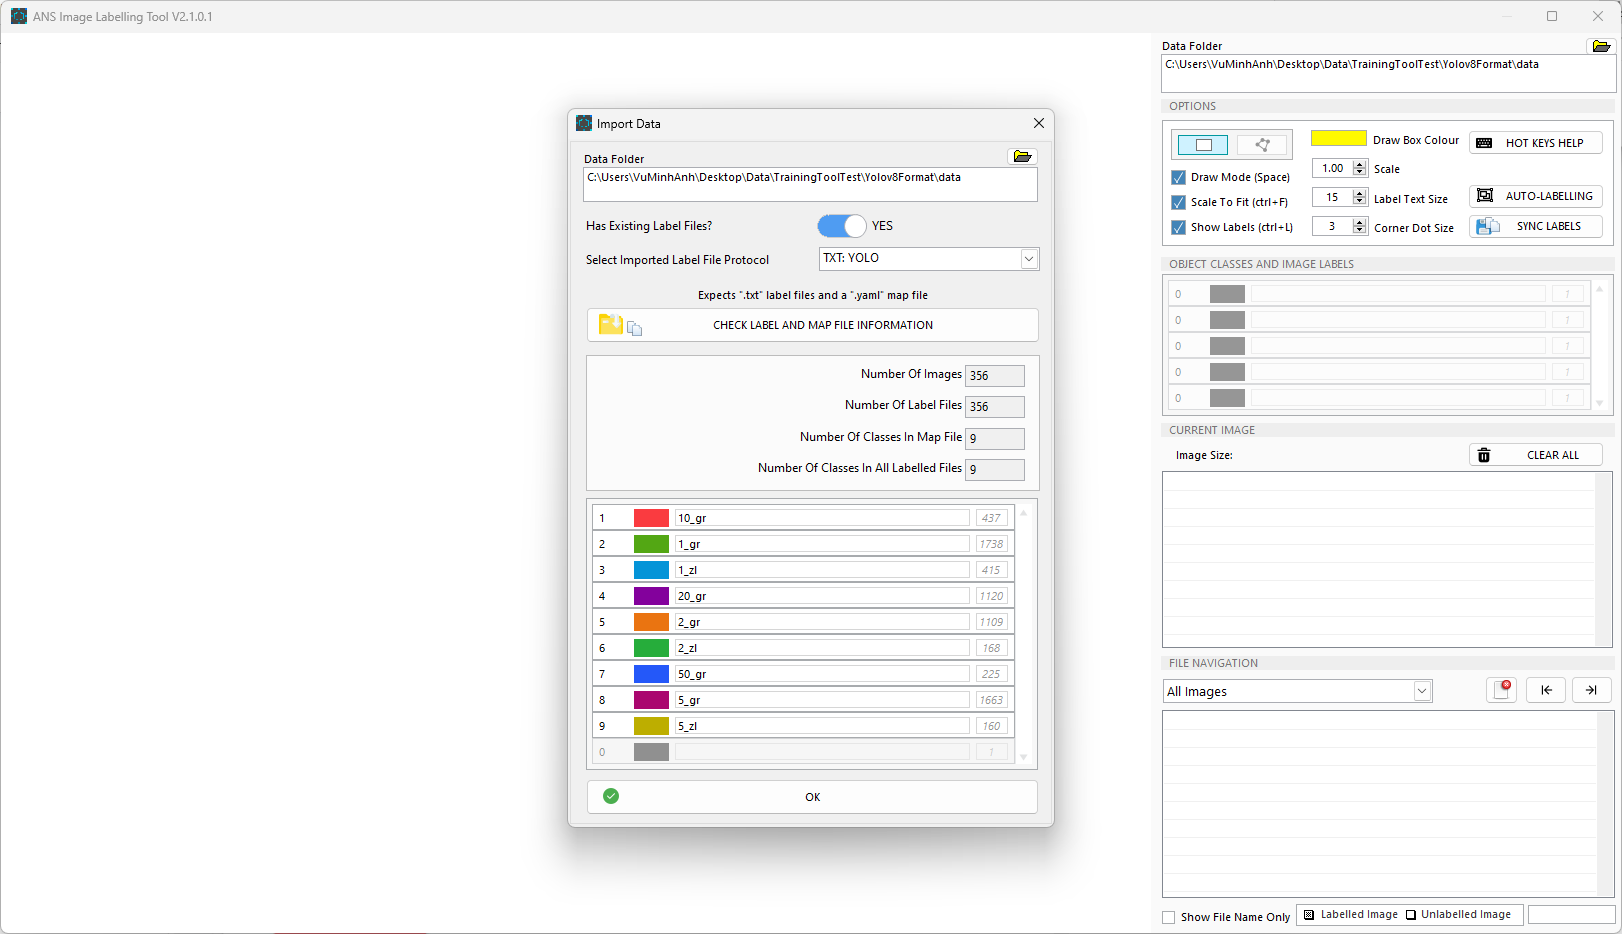Disable Show Labels (ctrl+L) checkbox

(x=1179, y=227)
